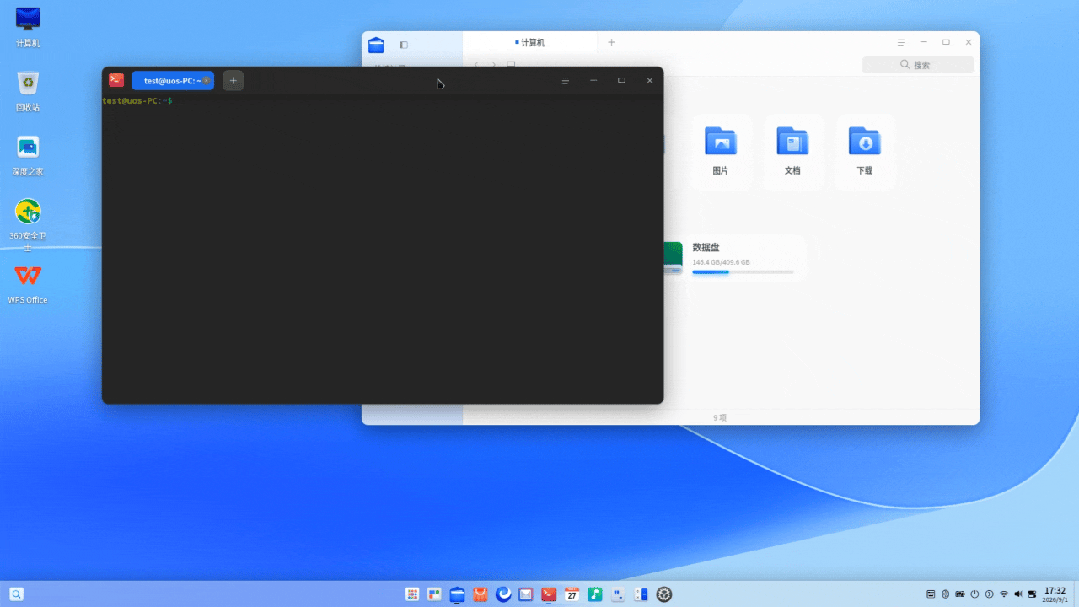The height and width of the screenshot is (607, 1079).
Task: Click the file manager icon in the dock
Action: tap(457, 595)
